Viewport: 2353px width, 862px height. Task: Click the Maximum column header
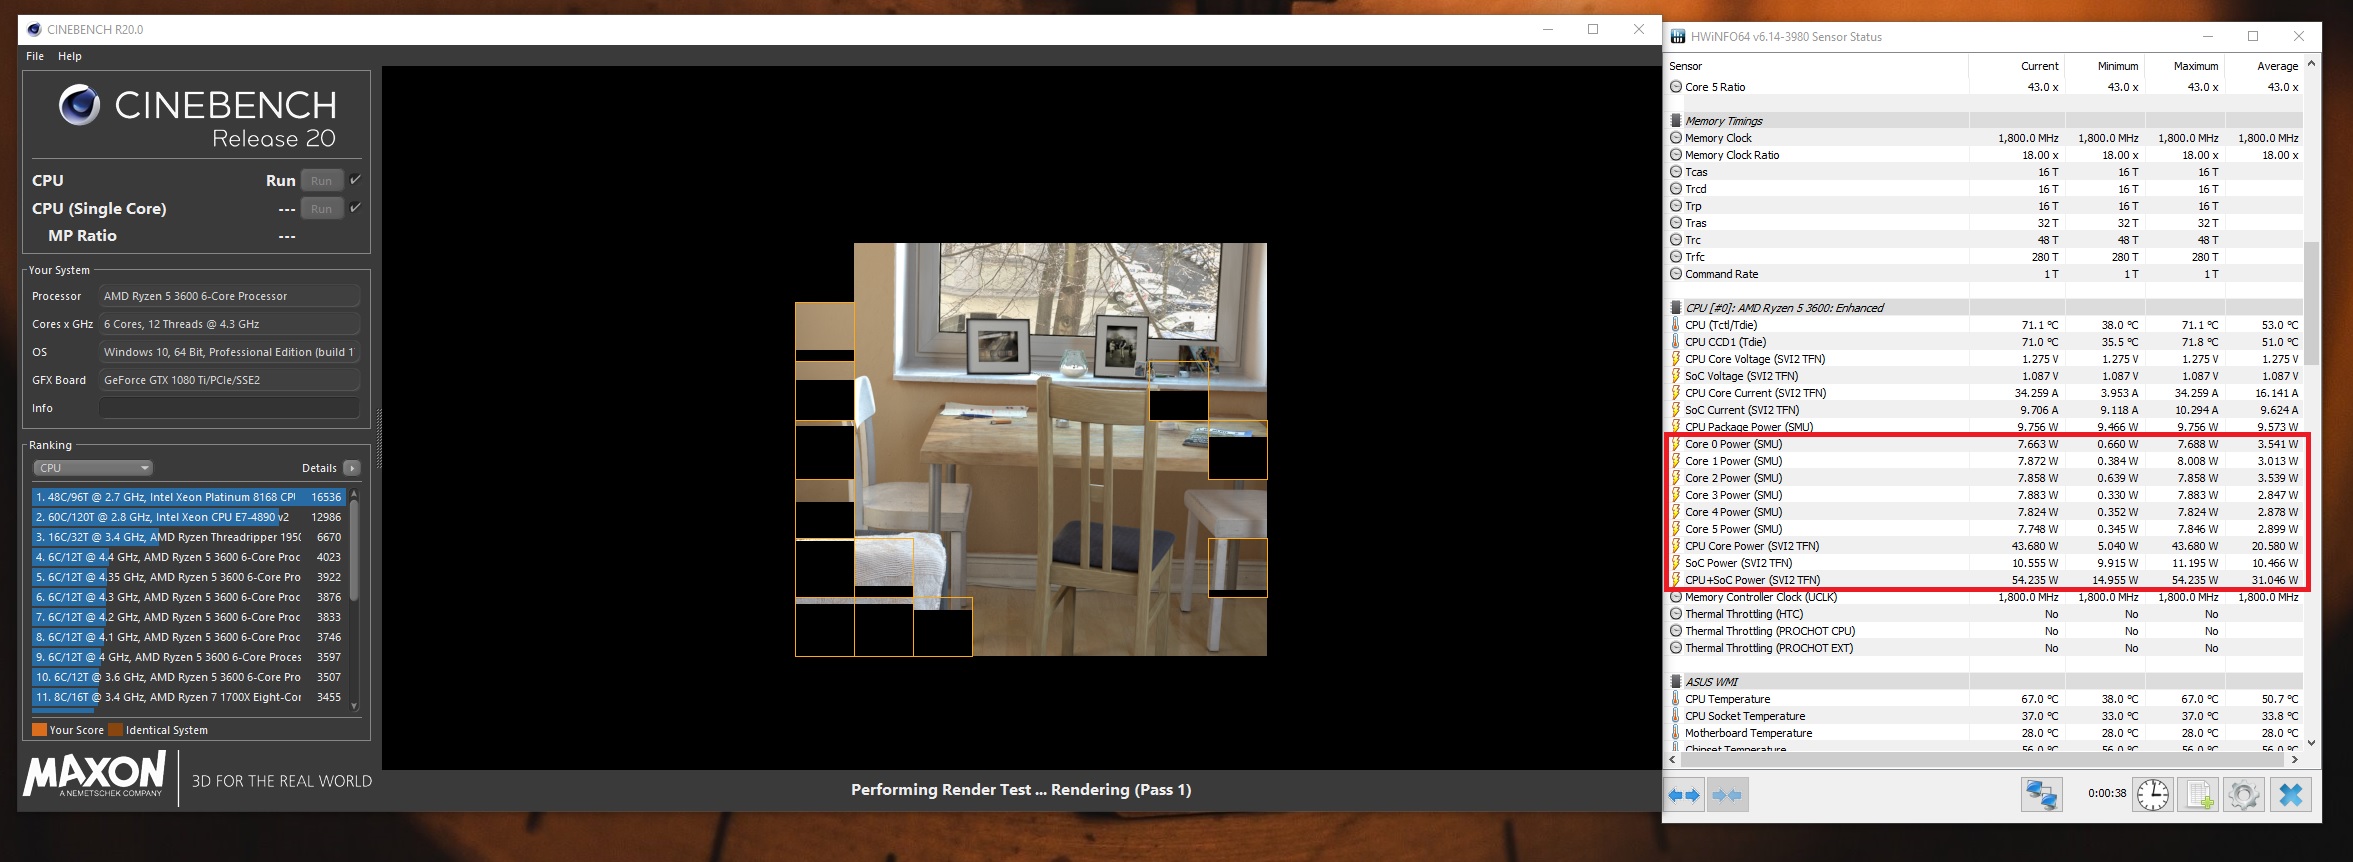coord(2183,66)
